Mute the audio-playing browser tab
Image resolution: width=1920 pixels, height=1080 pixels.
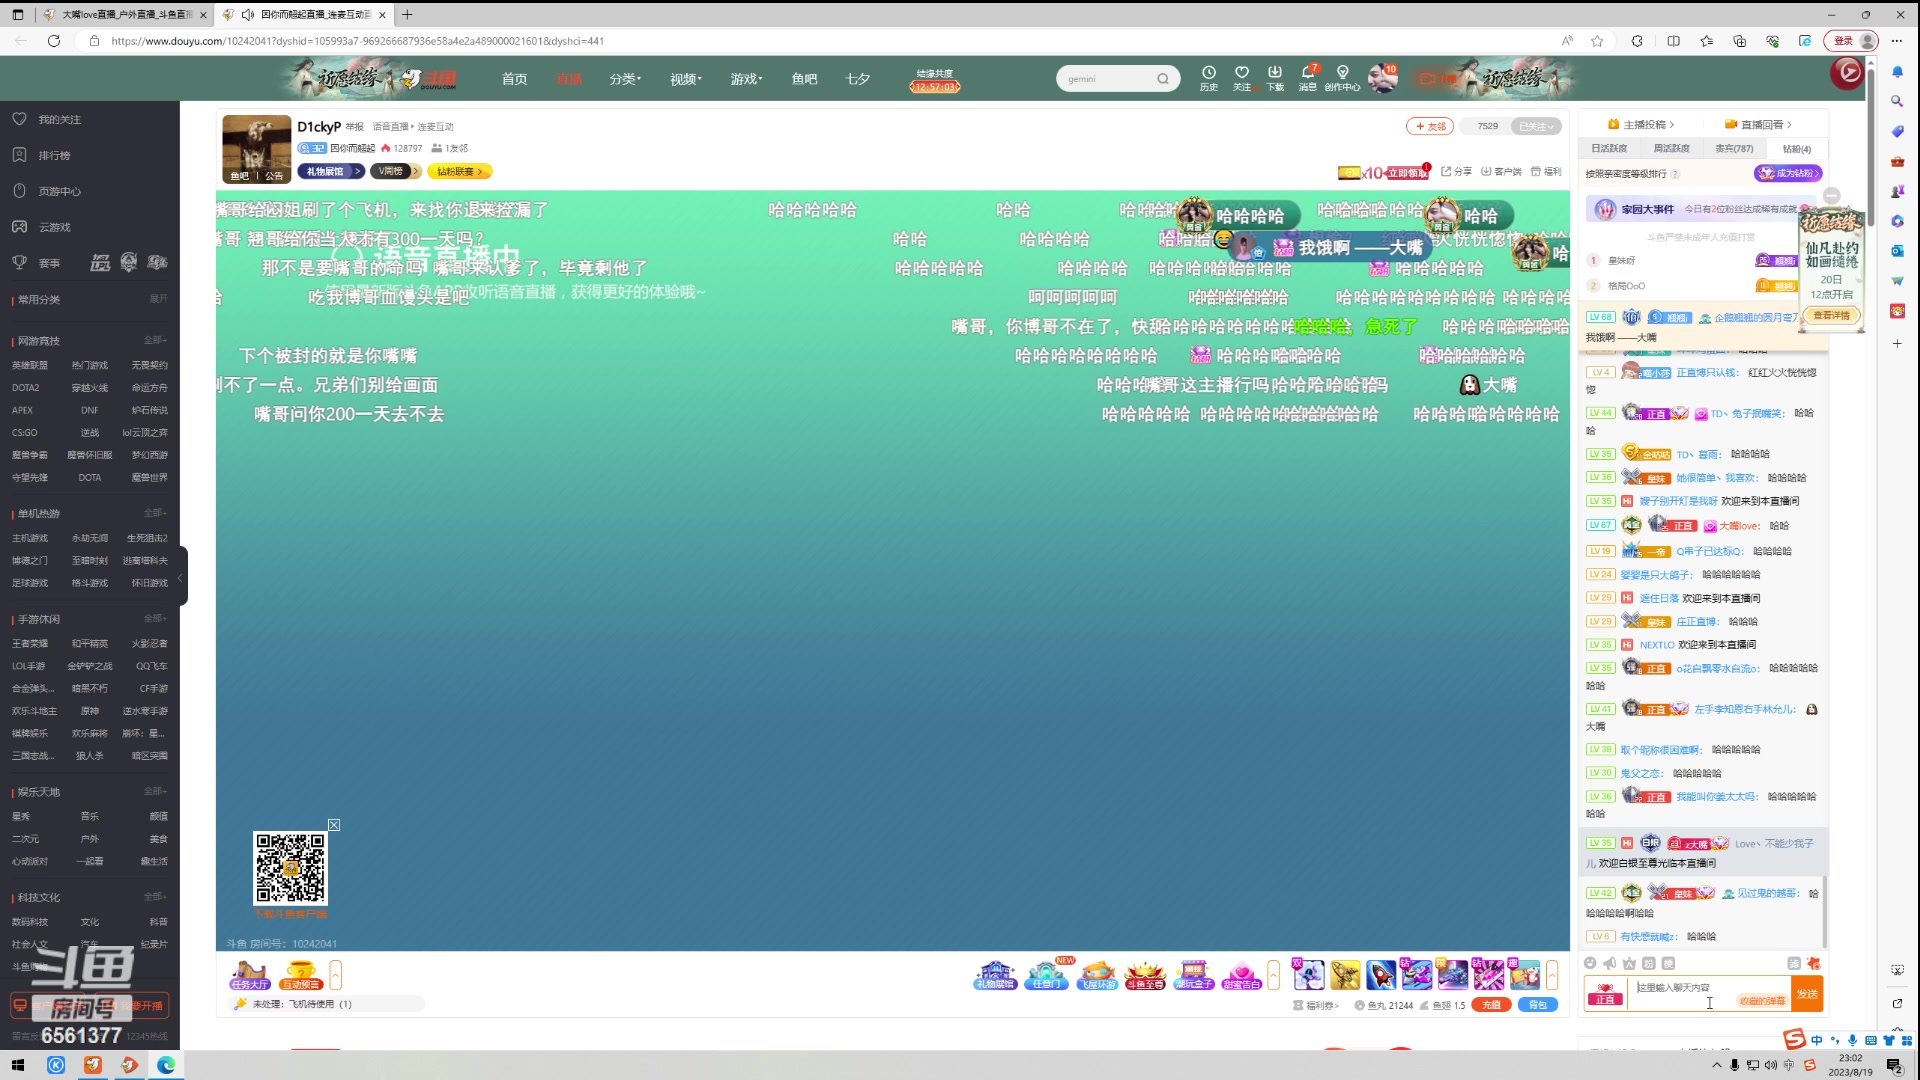pos(248,15)
